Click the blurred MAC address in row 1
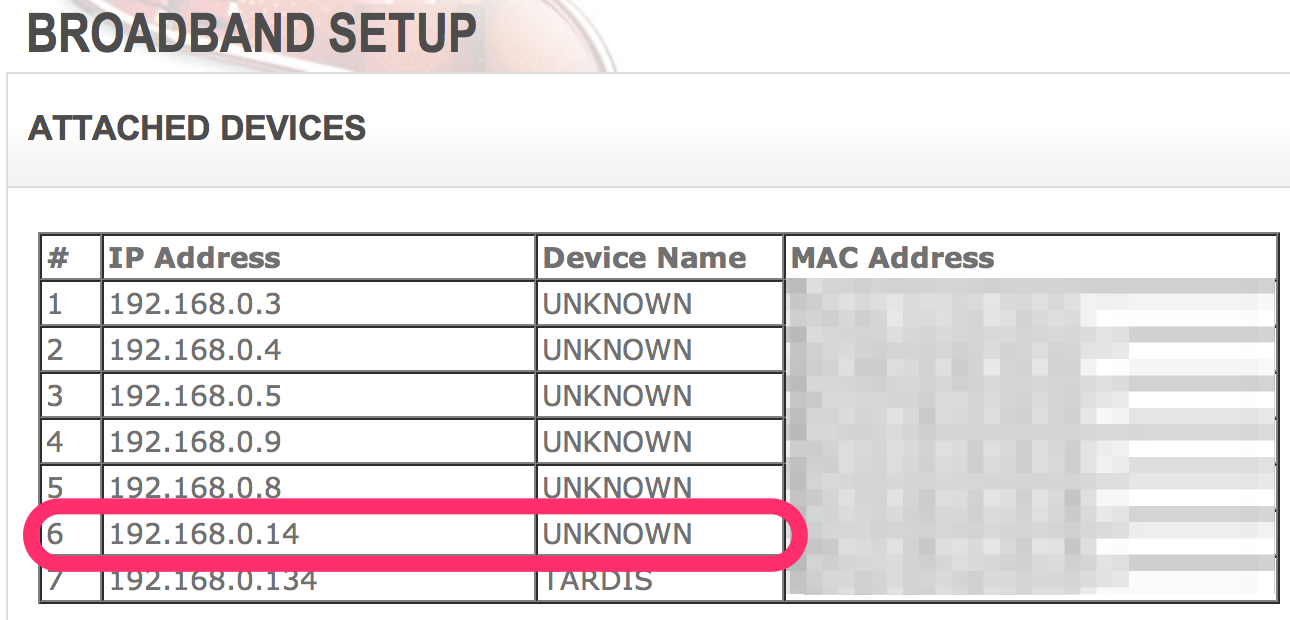 click(x=1030, y=304)
